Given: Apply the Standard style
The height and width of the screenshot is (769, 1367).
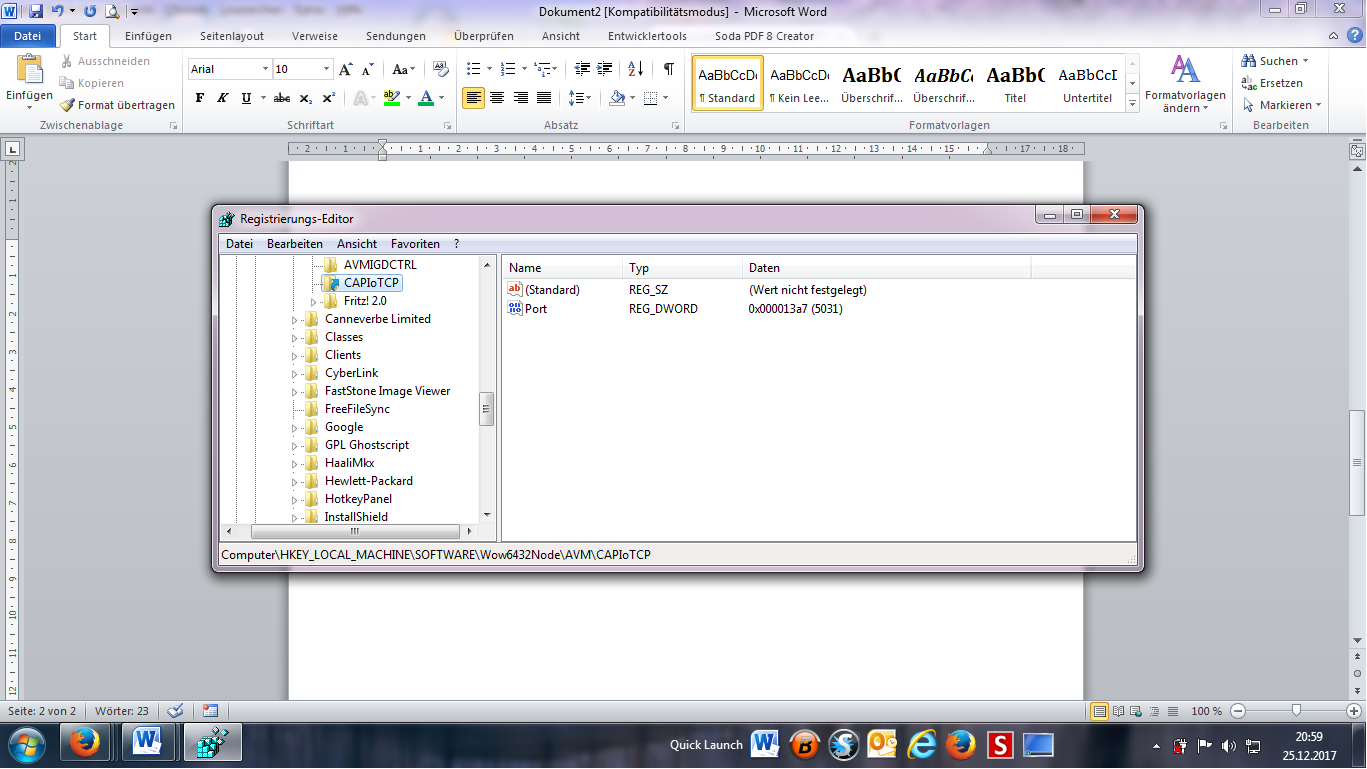Looking at the screenshot, I should point(728,83).
